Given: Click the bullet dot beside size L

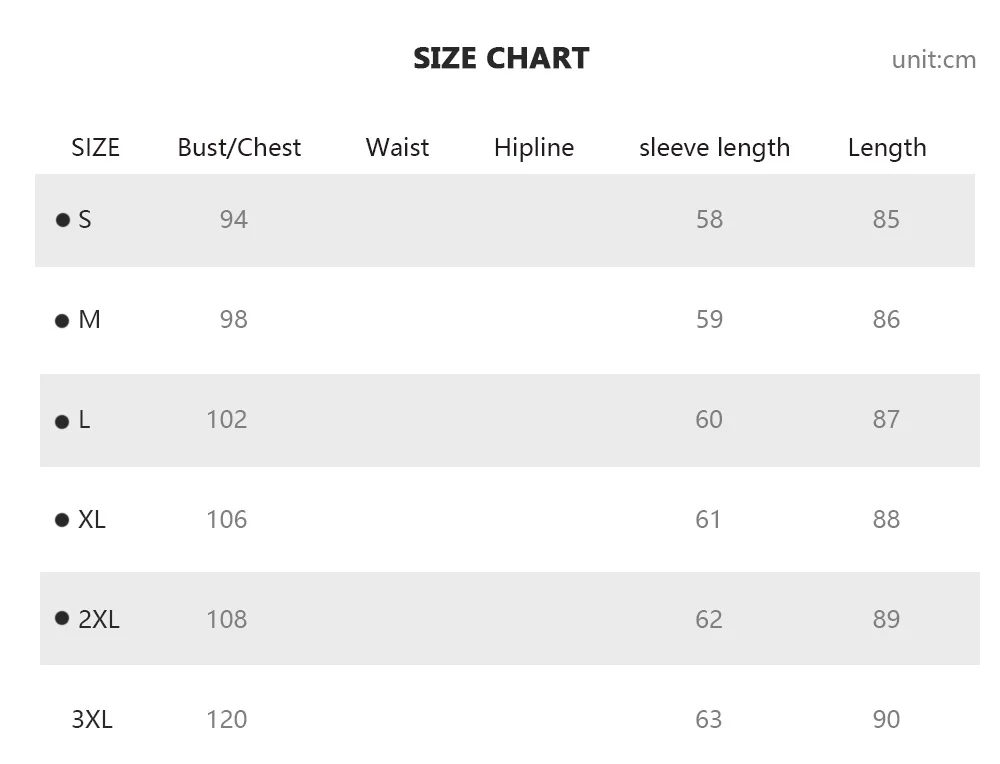Looking at the screenshot, I should 62,422.
